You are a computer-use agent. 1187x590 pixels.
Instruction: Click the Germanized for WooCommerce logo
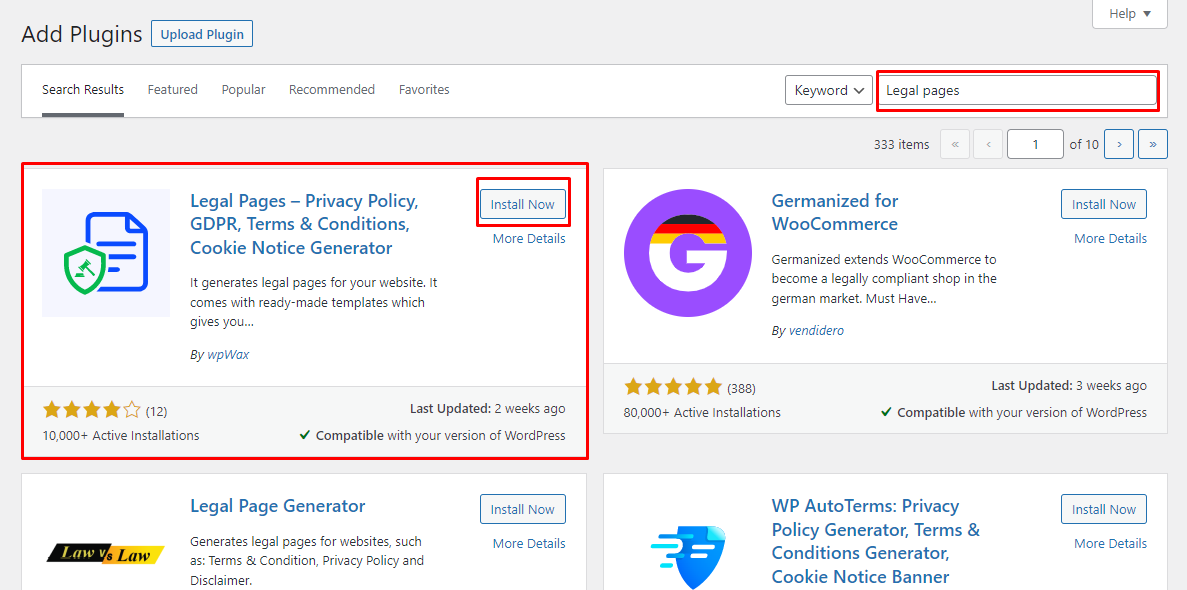click(x=687, y=253)
